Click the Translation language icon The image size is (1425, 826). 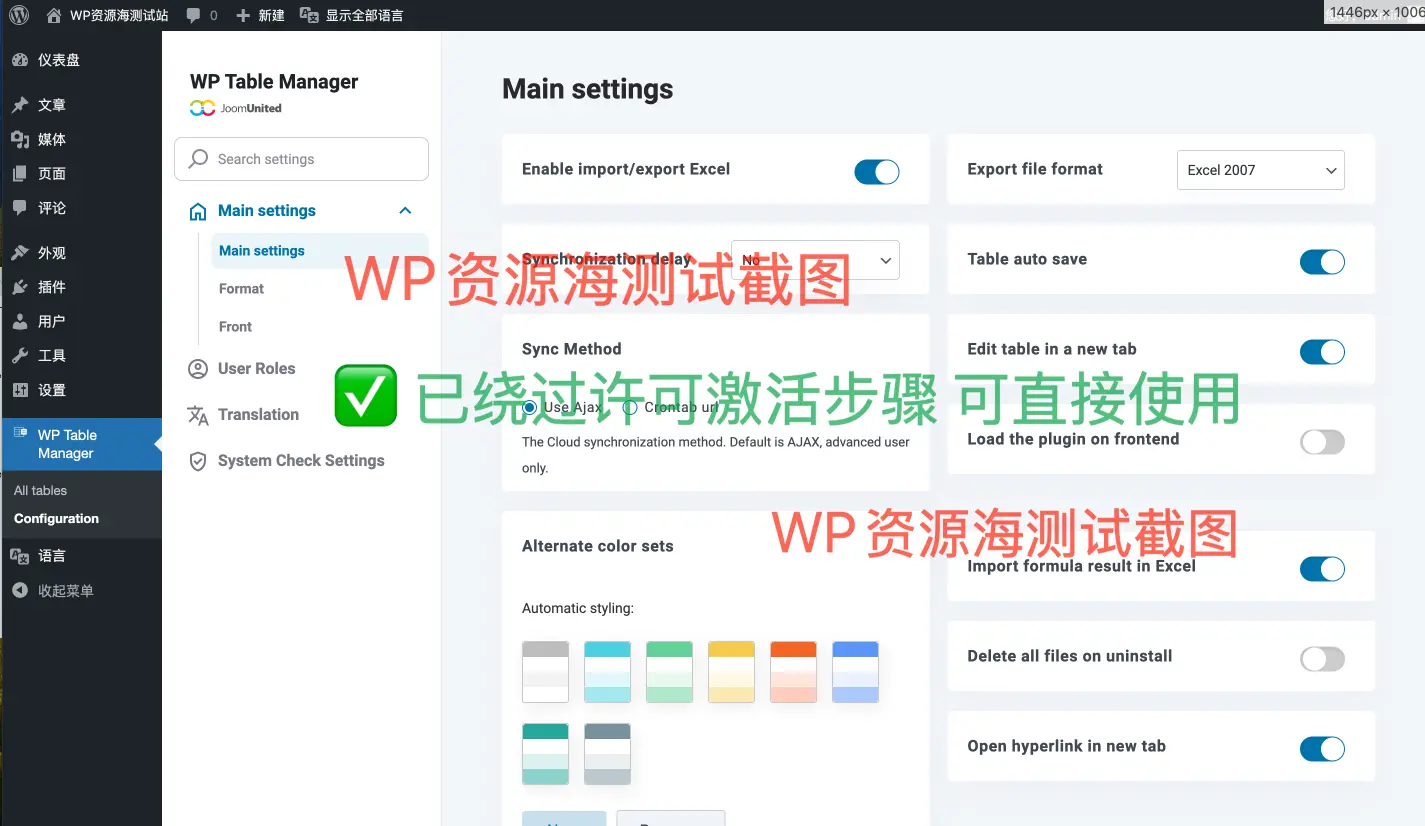[x=198, y=415]
